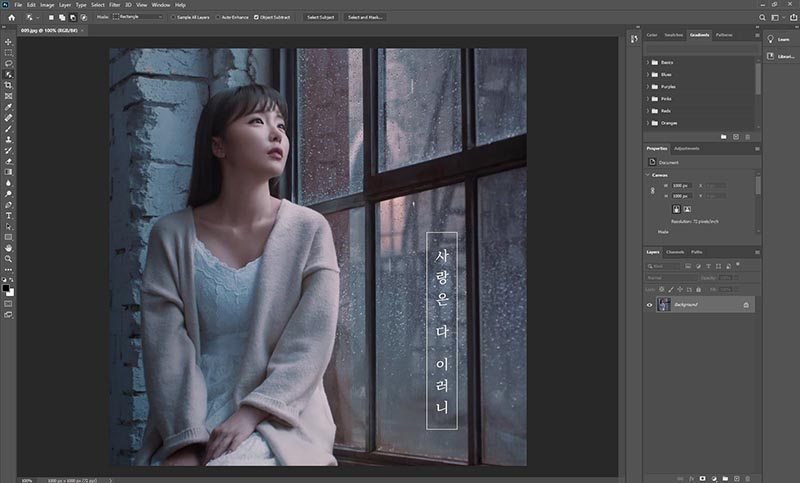Click the Select and Mask button

click(365, 17)
